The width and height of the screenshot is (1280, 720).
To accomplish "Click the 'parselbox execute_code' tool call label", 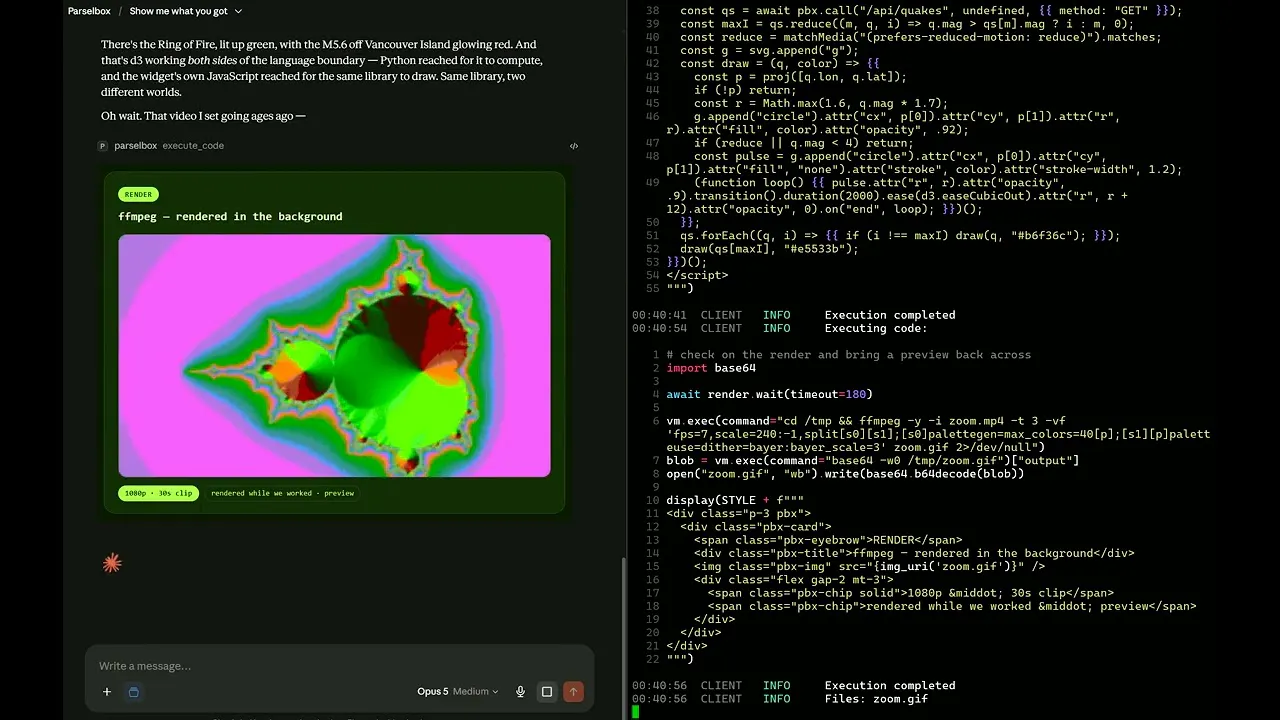I will tap(169, 146).
